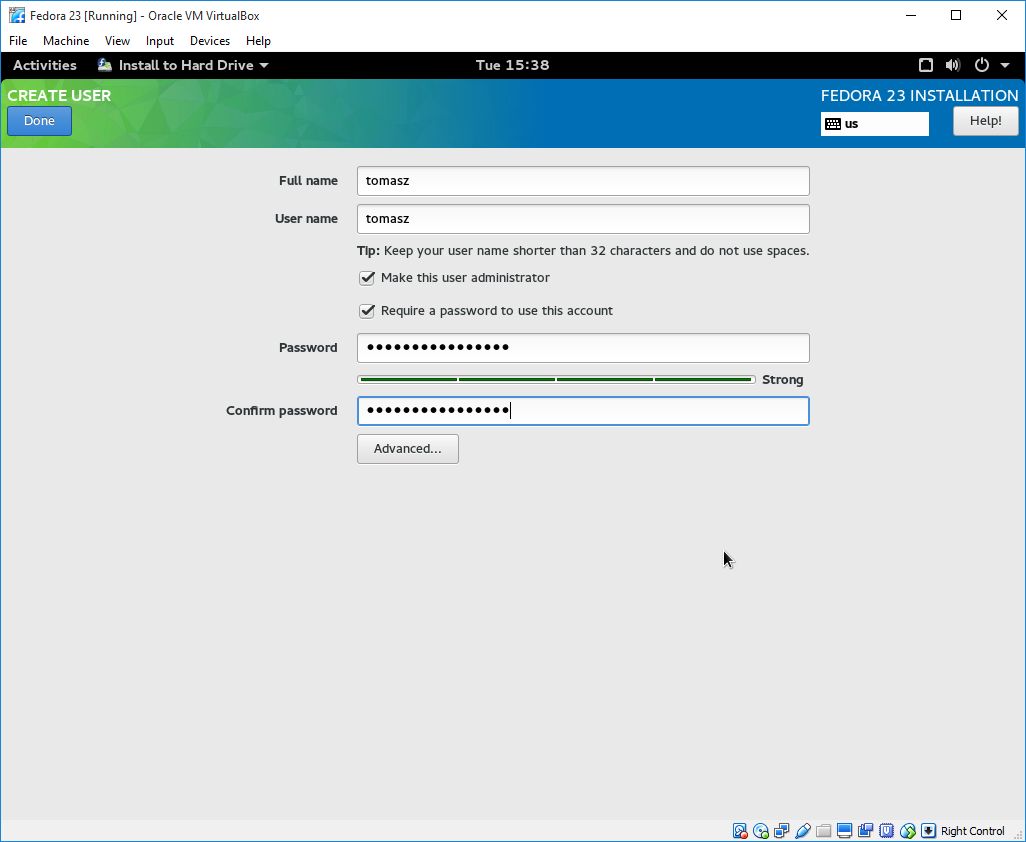Screen dimensions: 1026x842
Task: Uncheck Make this user administrator
Action: [x=367, y=278]
